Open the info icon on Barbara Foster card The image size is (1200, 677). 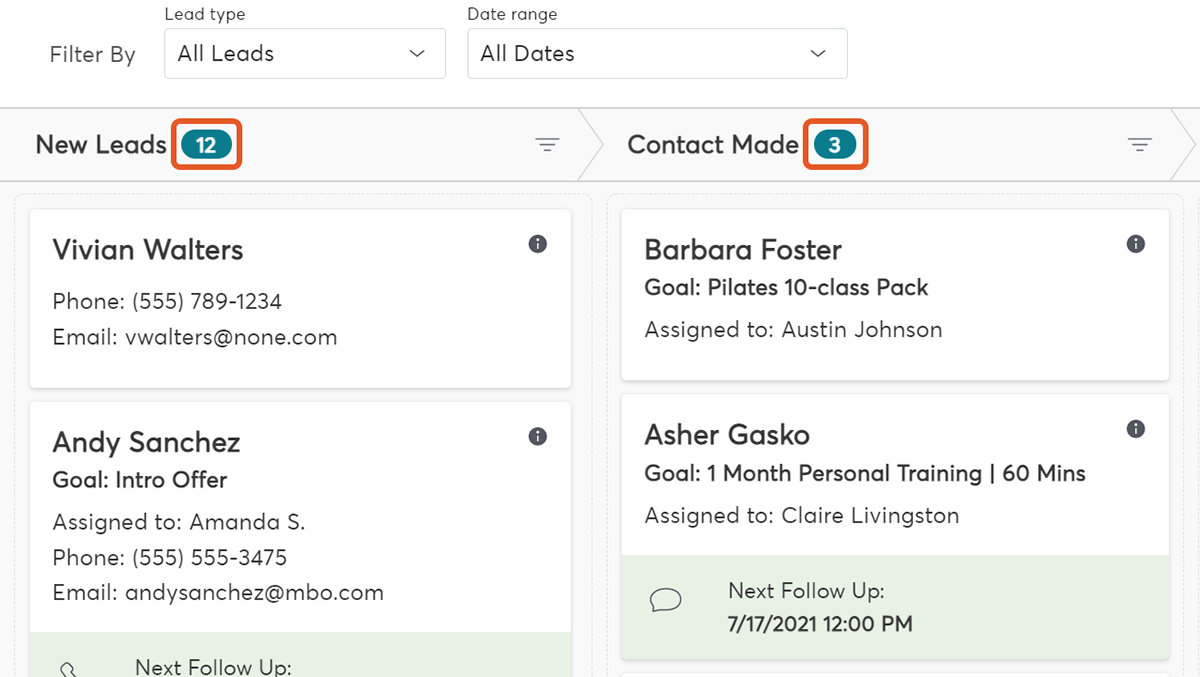pyautogui.click(x=1135, y=244)
